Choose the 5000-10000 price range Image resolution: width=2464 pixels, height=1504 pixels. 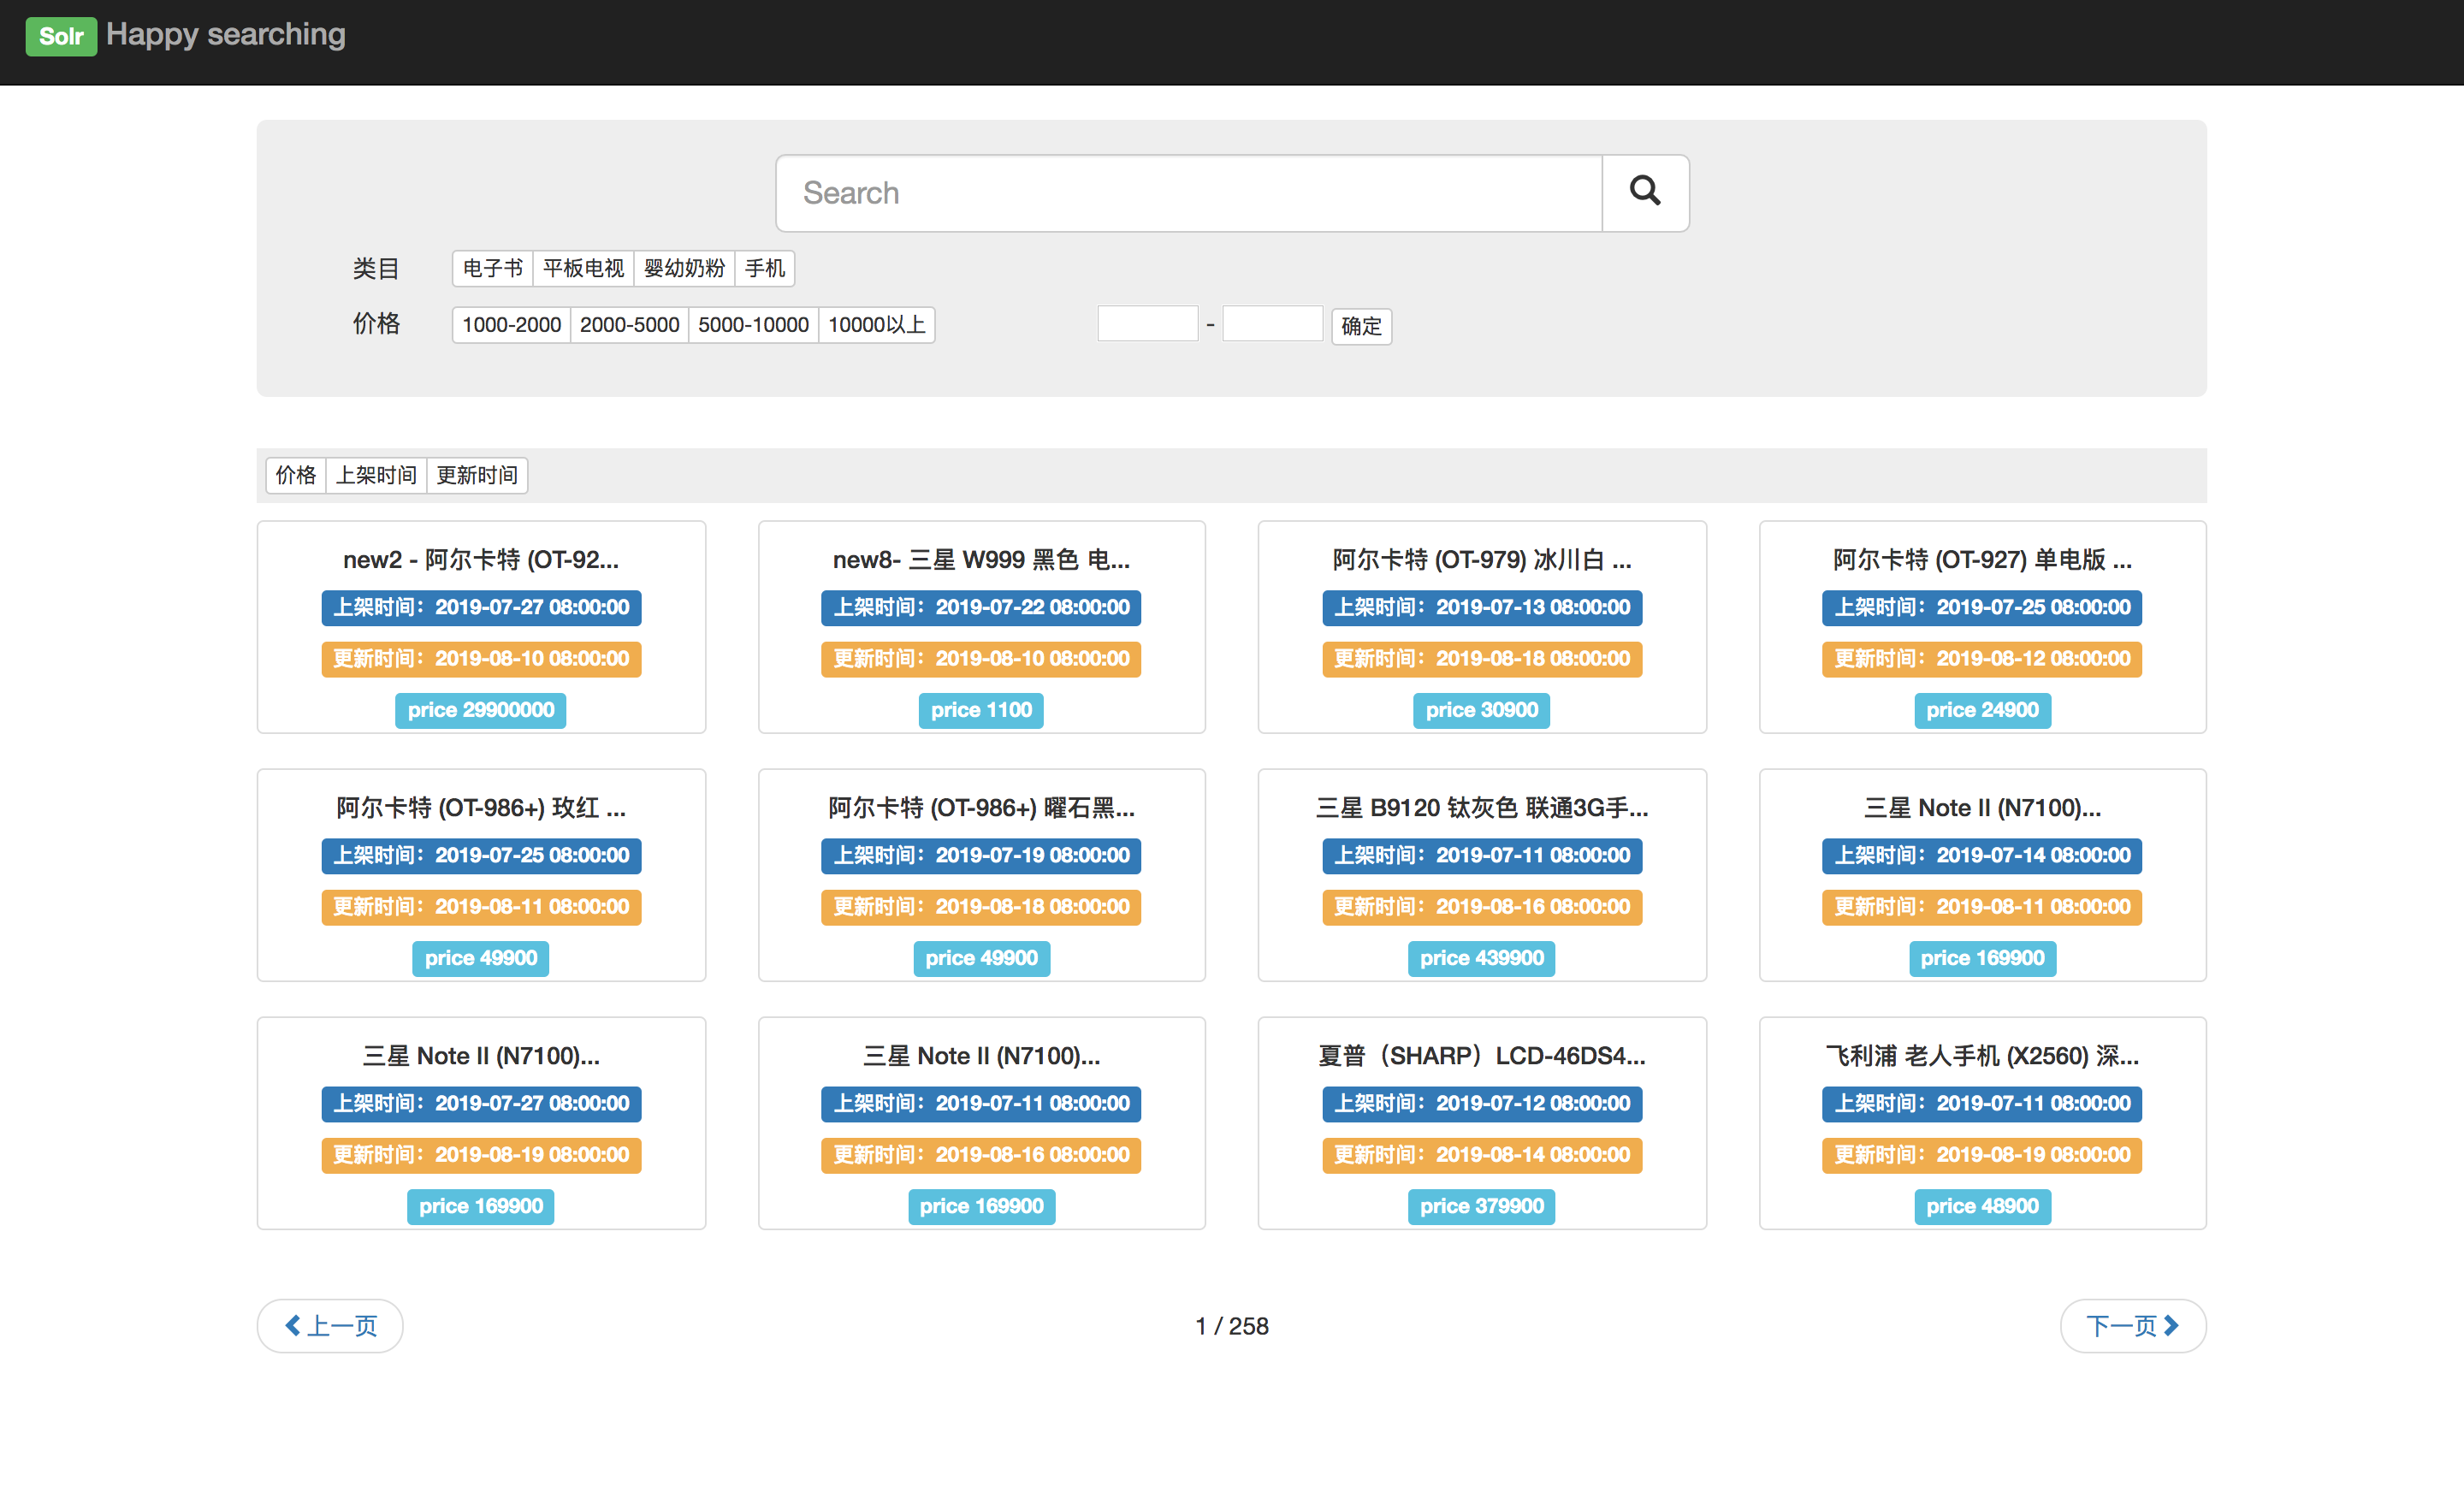click(x=753, y=325)
